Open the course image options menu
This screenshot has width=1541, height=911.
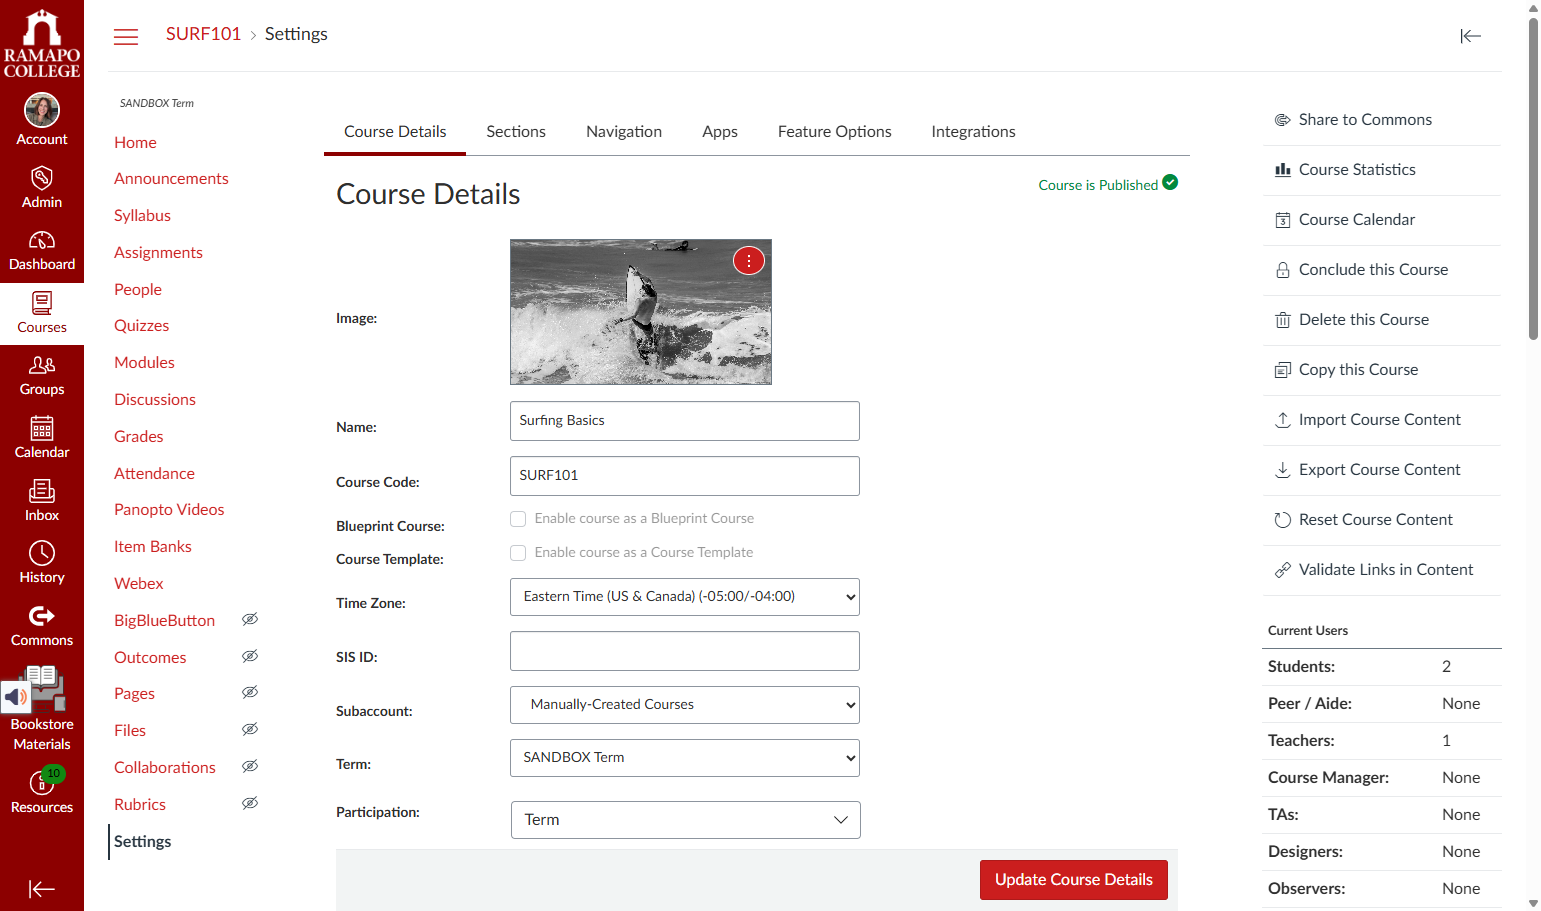749,260
